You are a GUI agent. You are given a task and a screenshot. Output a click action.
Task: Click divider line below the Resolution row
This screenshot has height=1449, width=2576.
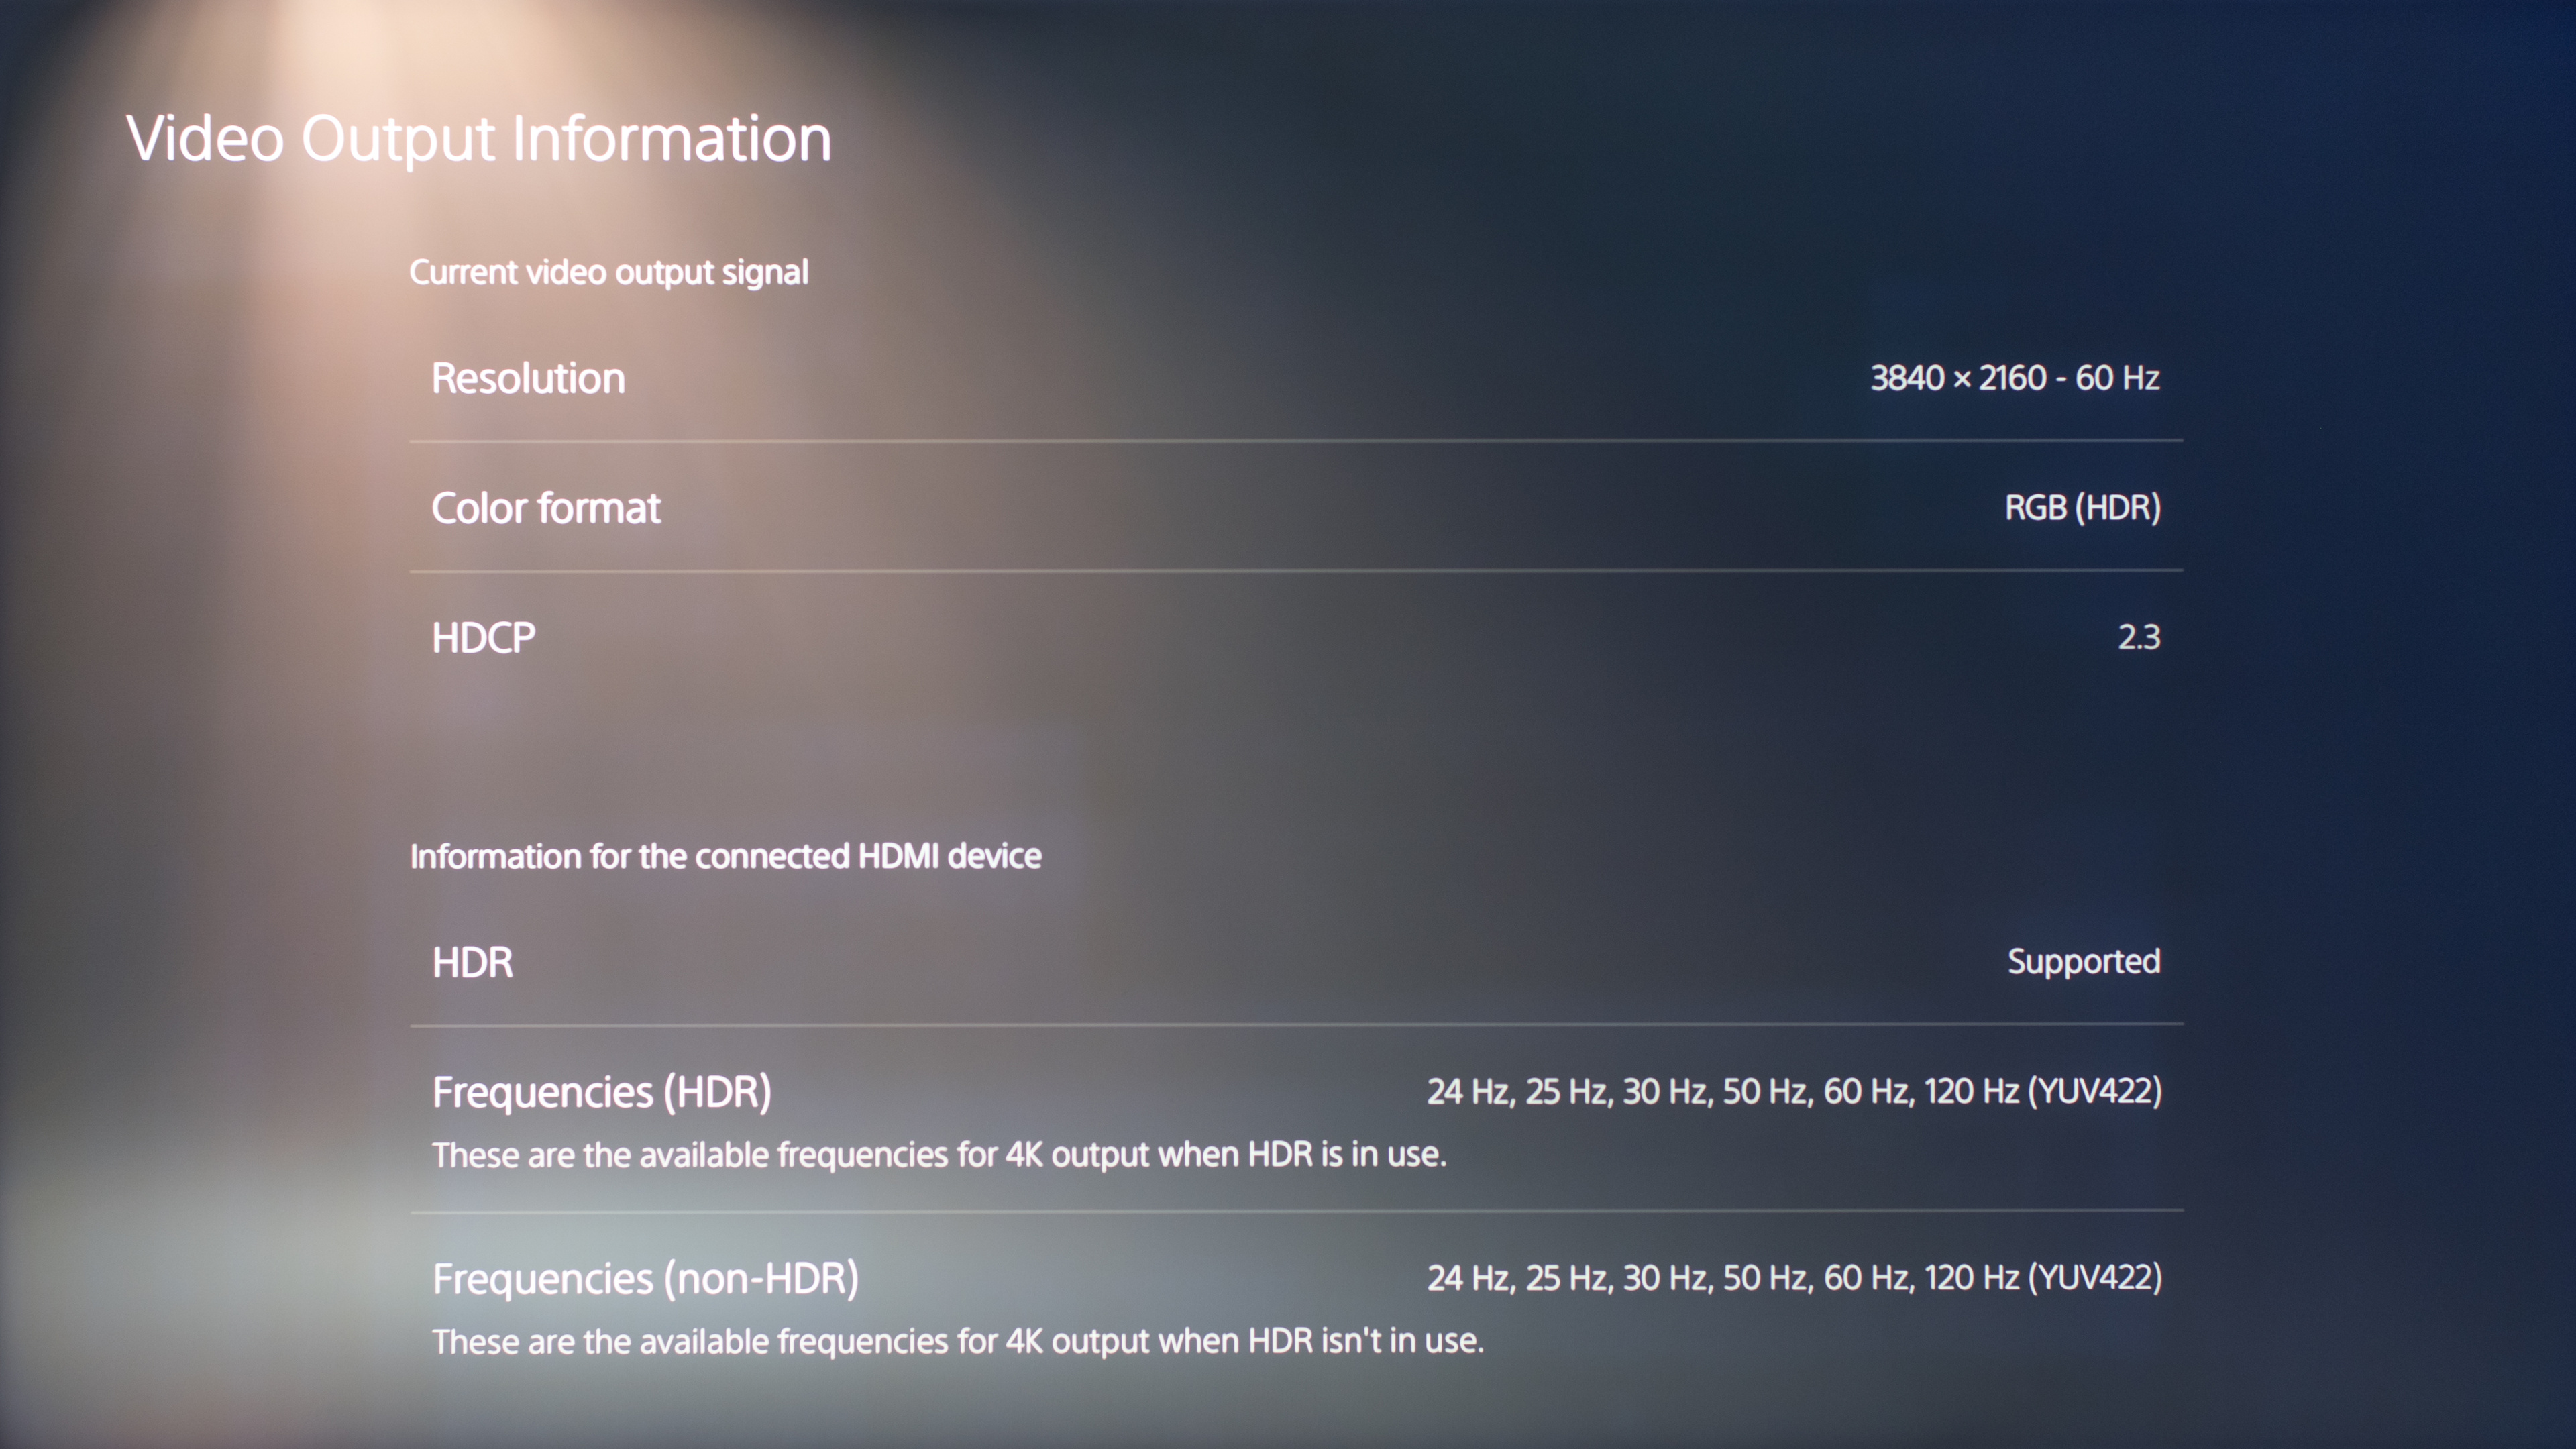pyautogui.click(x=1296, y=441)
